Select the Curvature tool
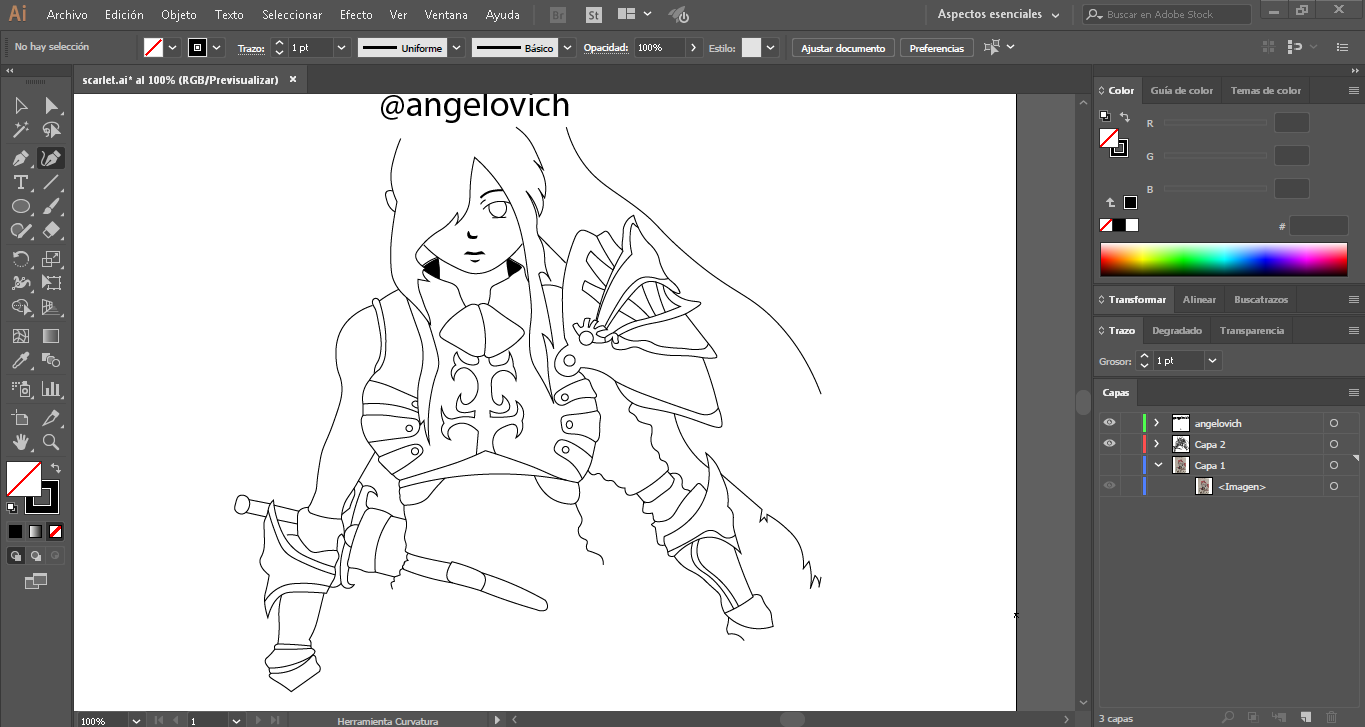 tap(51, 158)
